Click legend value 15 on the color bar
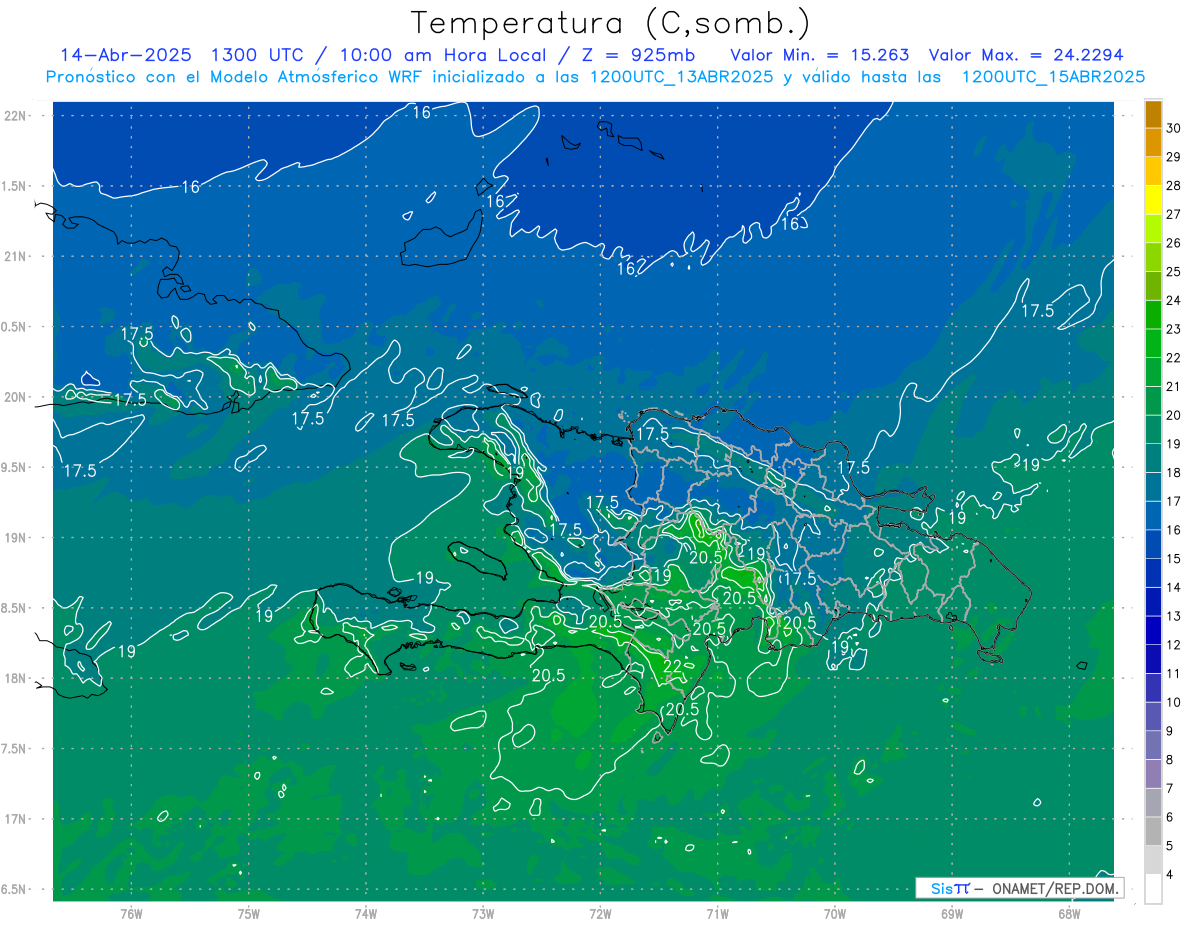The image size is (1200, 927). point(1173,559)
